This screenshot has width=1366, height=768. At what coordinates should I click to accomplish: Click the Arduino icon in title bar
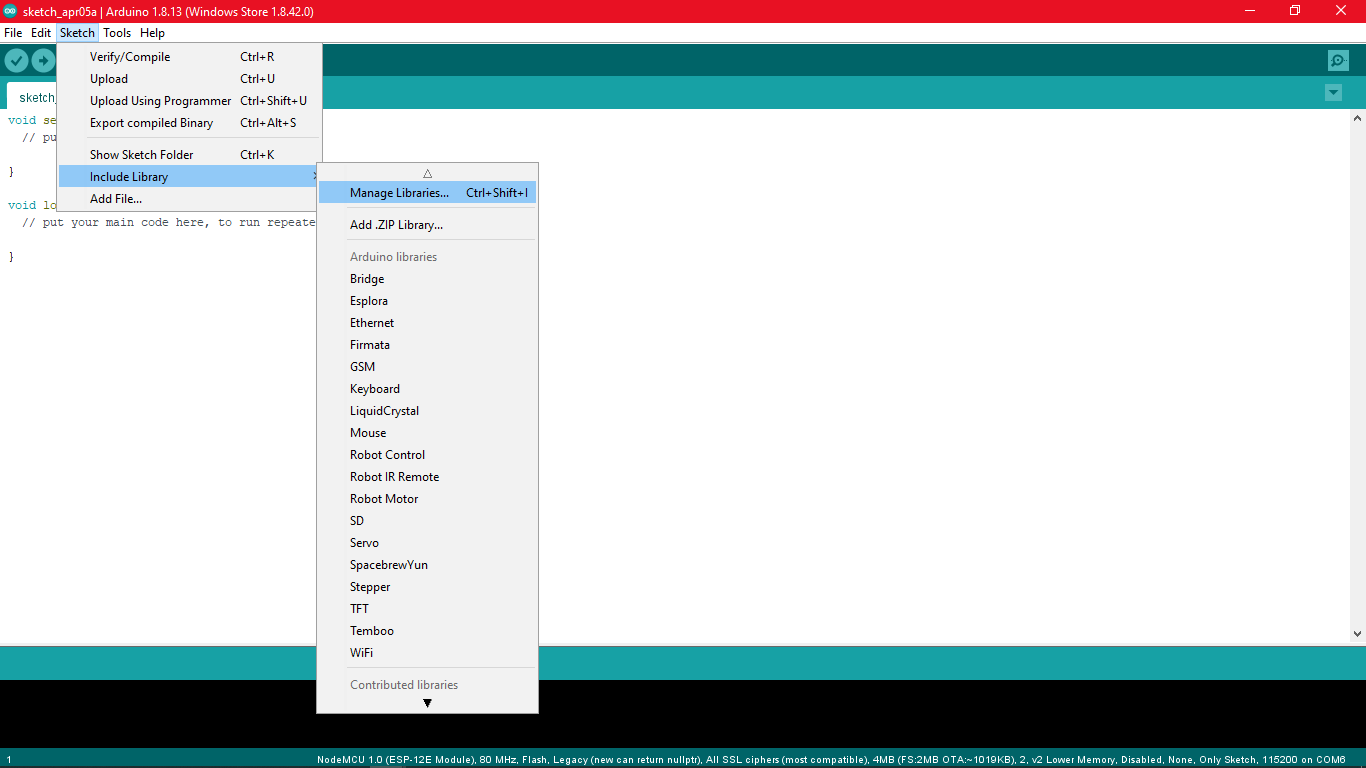11,11
